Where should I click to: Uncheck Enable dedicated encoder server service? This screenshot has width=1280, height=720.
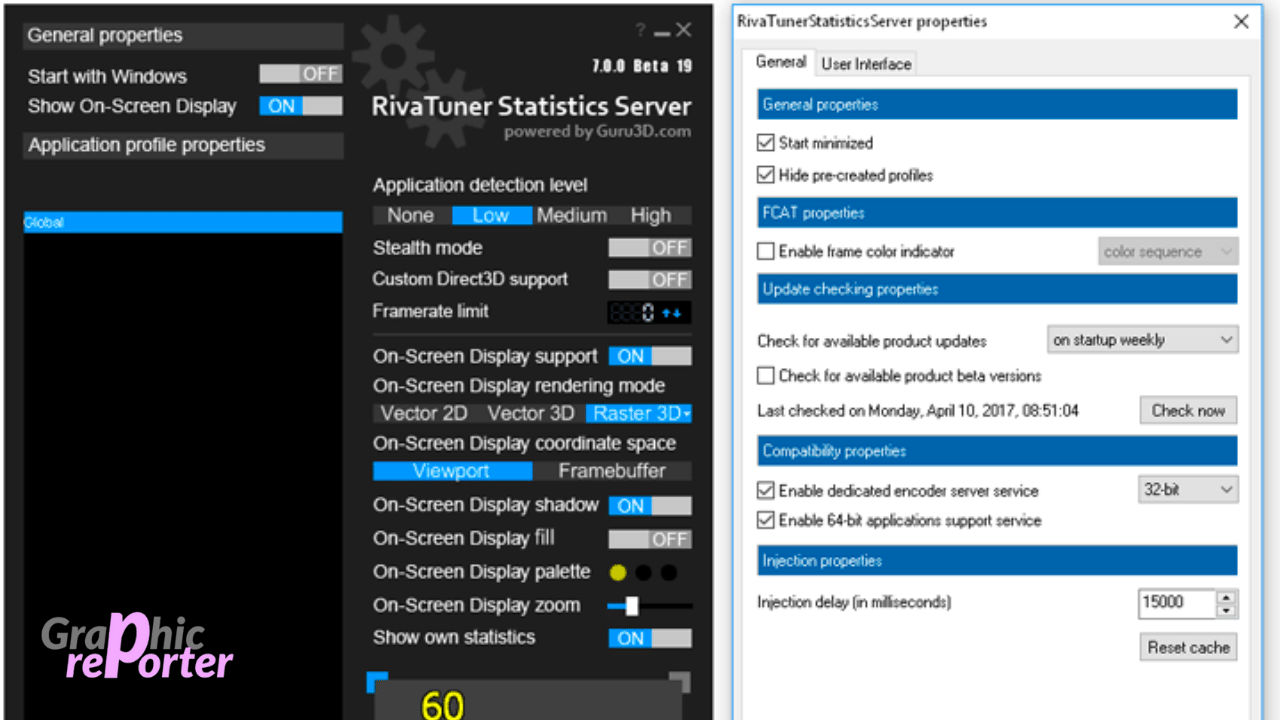coord(766,491)
